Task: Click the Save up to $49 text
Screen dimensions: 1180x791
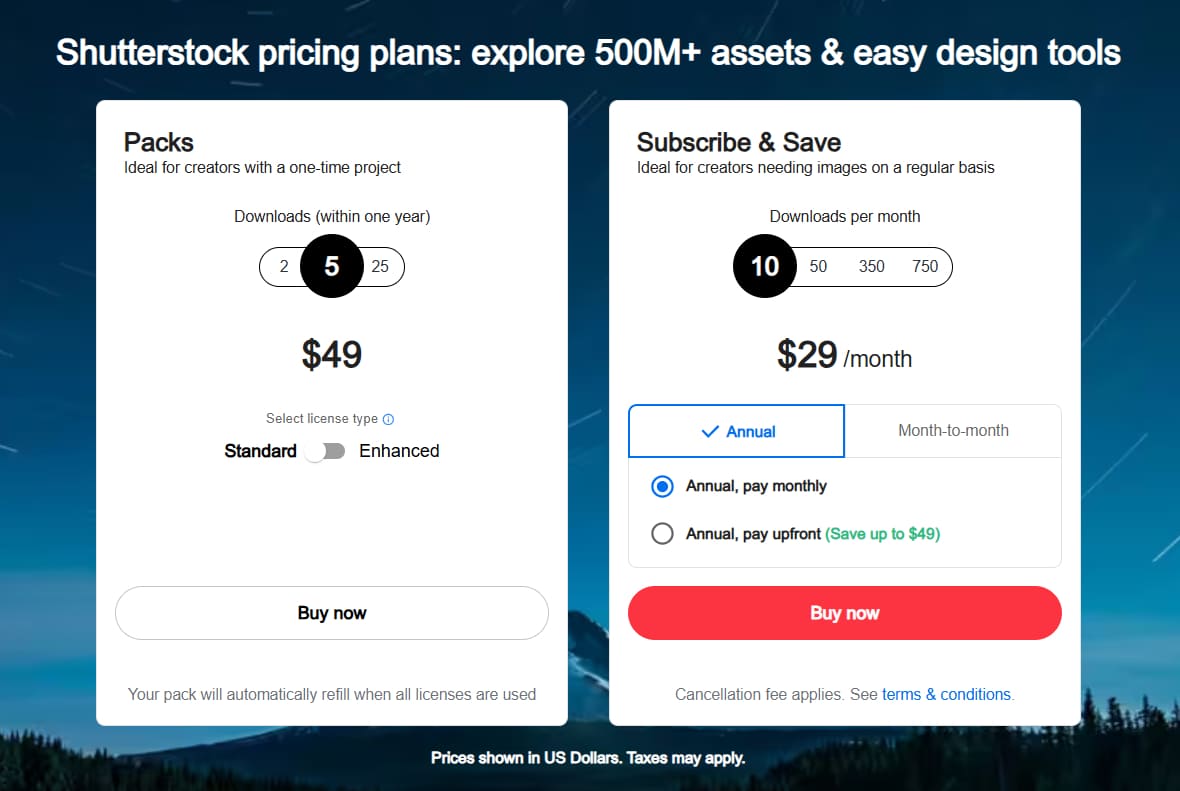Action: (x=882, y=534)
